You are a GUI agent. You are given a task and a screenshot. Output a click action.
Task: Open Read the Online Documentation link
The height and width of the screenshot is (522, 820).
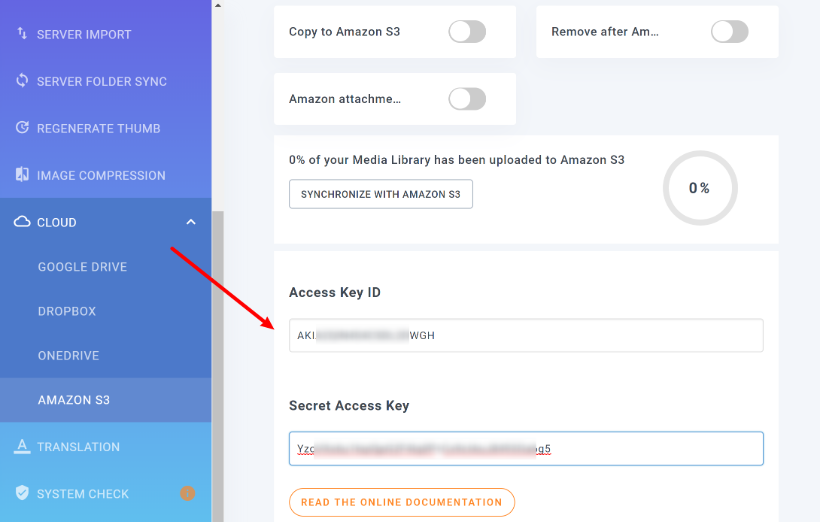coord(402,502)
